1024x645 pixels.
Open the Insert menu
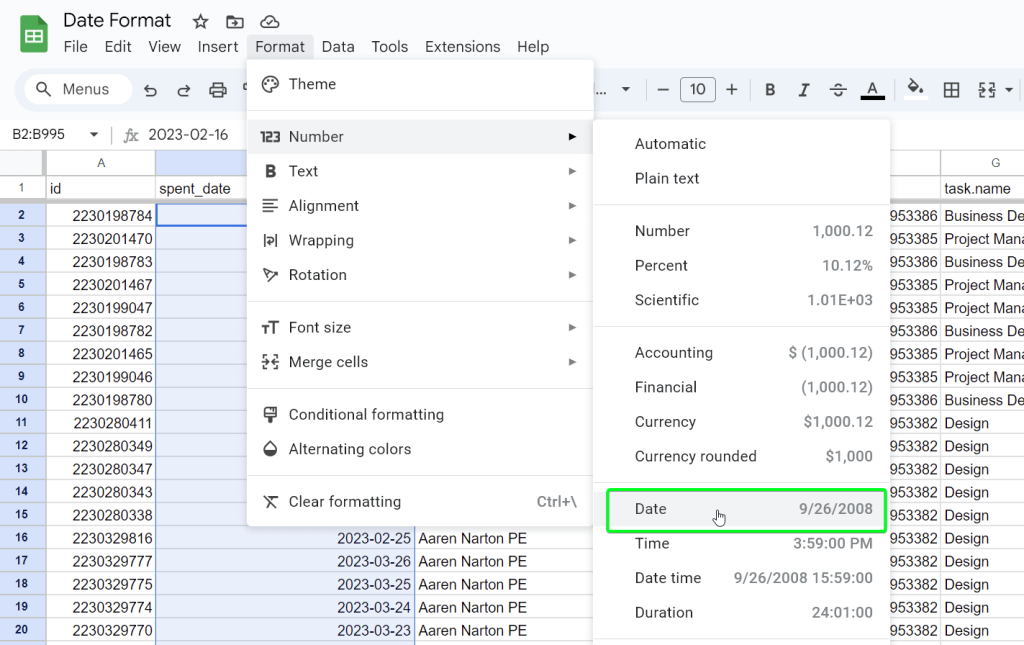(217, 47)
